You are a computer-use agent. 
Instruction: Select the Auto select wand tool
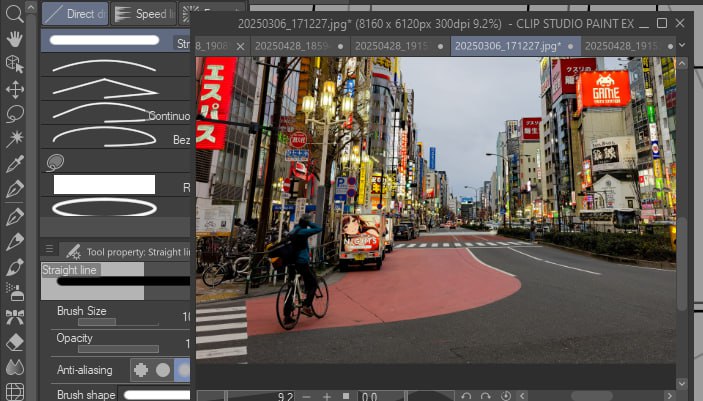coord(15,139)
